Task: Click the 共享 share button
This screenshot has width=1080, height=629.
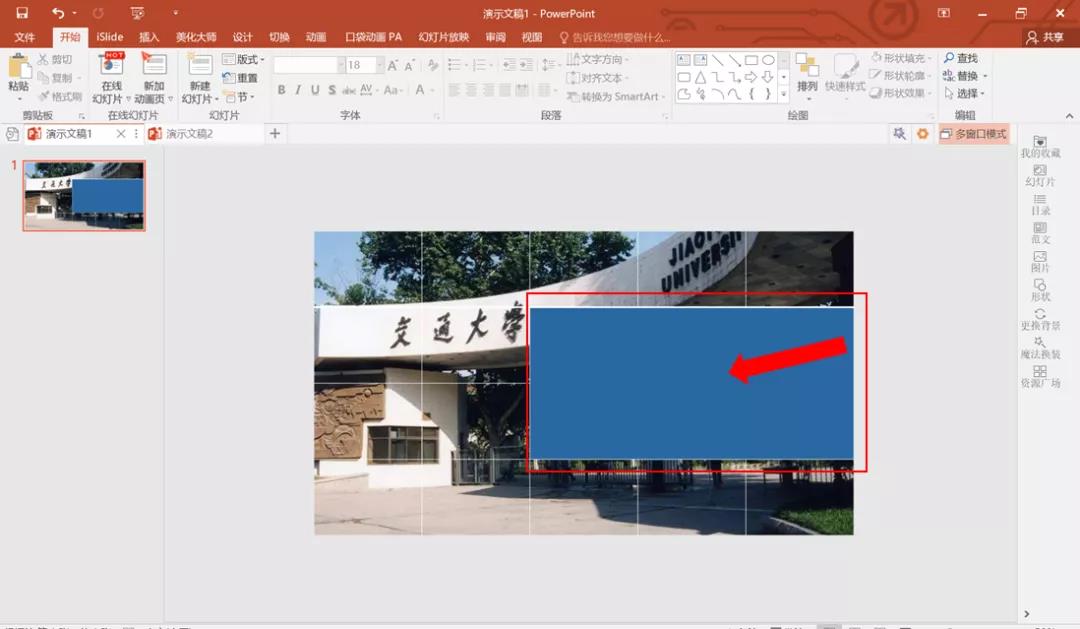Action: tap(1045, 37)
